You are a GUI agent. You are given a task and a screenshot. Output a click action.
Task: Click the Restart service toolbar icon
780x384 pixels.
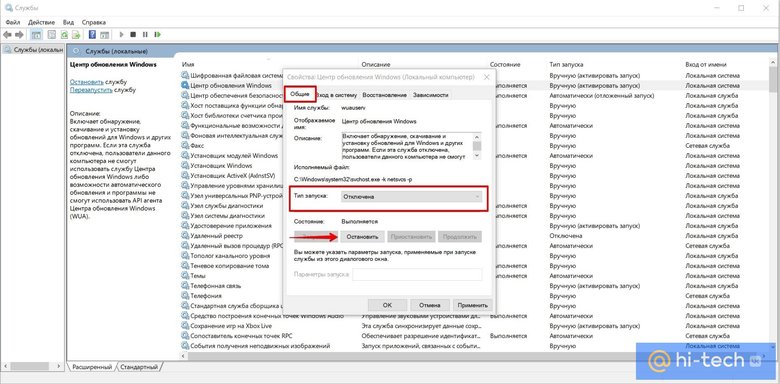pos(158,35)
